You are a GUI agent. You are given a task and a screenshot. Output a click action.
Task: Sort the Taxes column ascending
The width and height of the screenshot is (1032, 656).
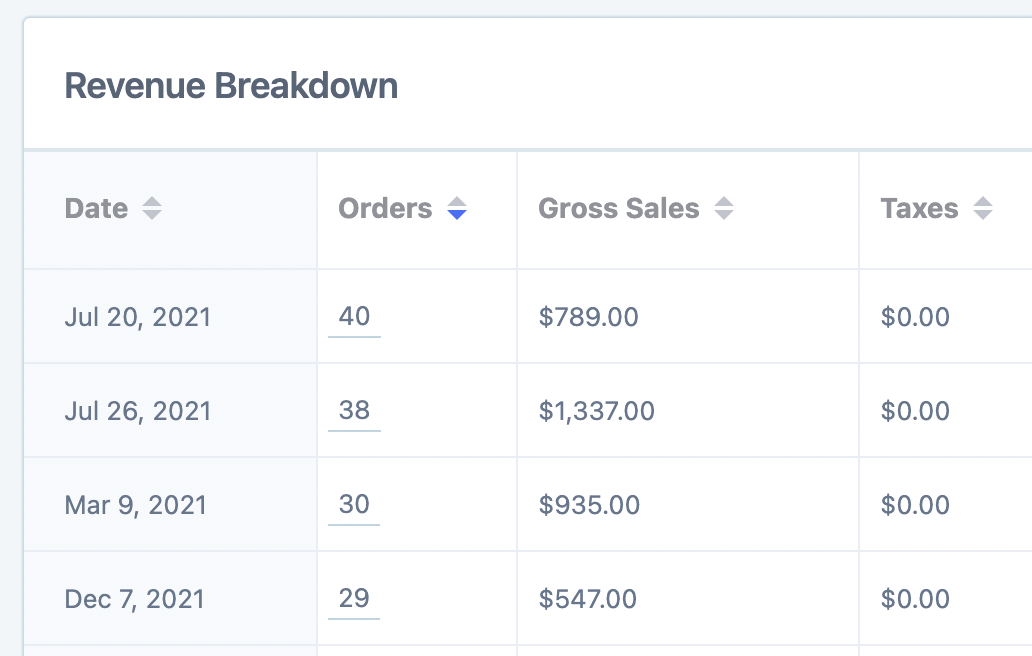point(982,203)
